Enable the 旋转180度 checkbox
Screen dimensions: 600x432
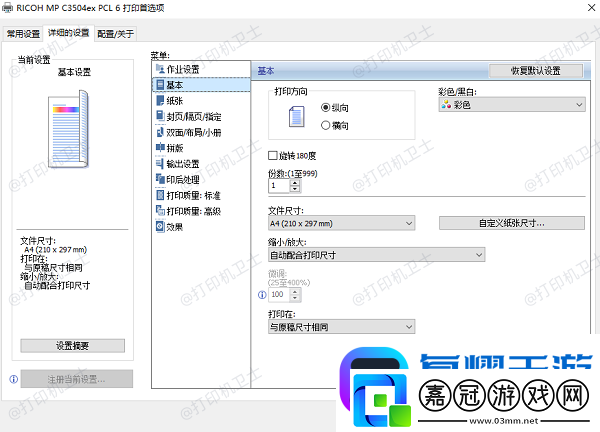pos(273,155)
